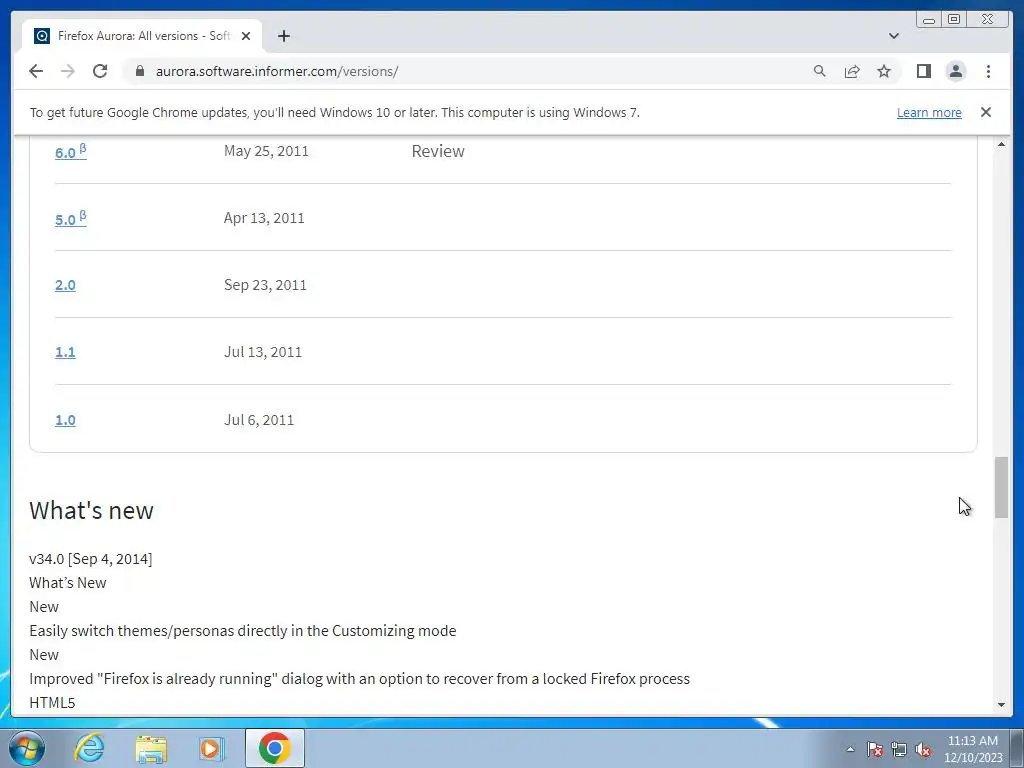The image size is (1024, 768).
Task: Expand the tab search dropdown arrow
Action: coord(893,36)
